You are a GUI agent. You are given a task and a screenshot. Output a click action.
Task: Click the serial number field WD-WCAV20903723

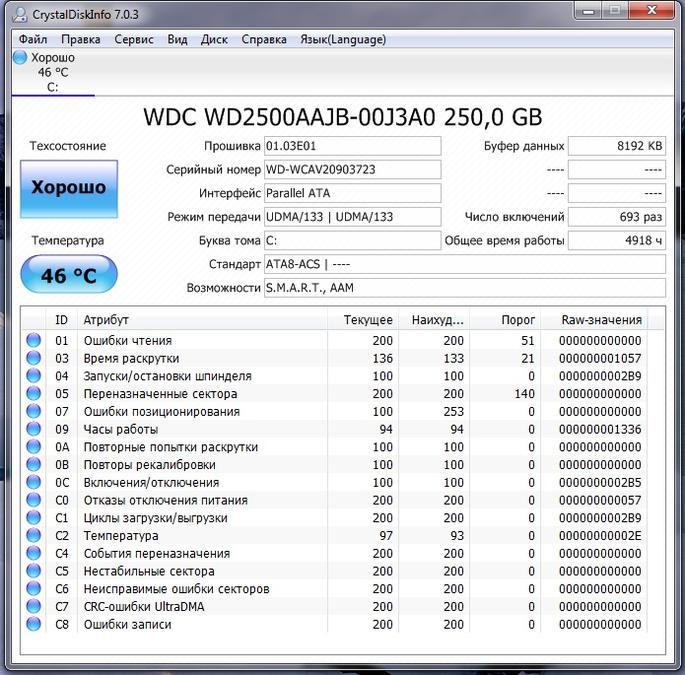coord(353,170)
